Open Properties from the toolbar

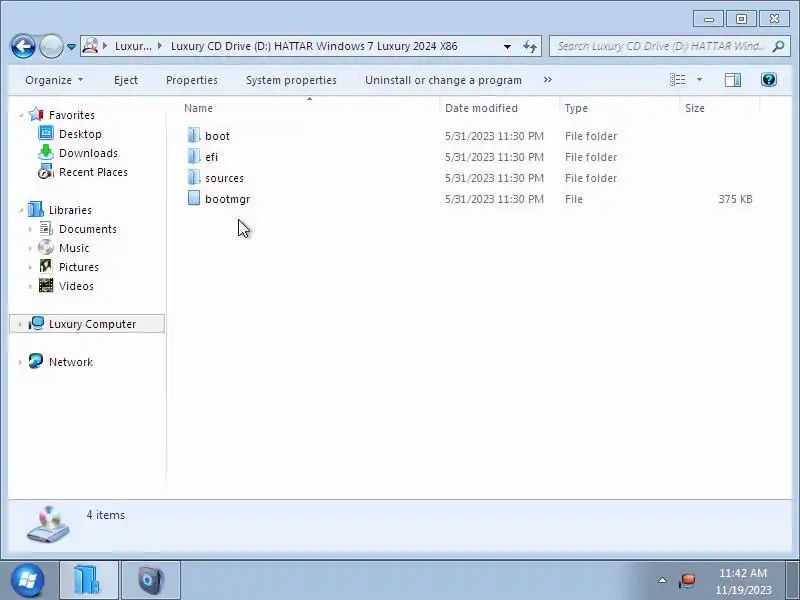192,80
